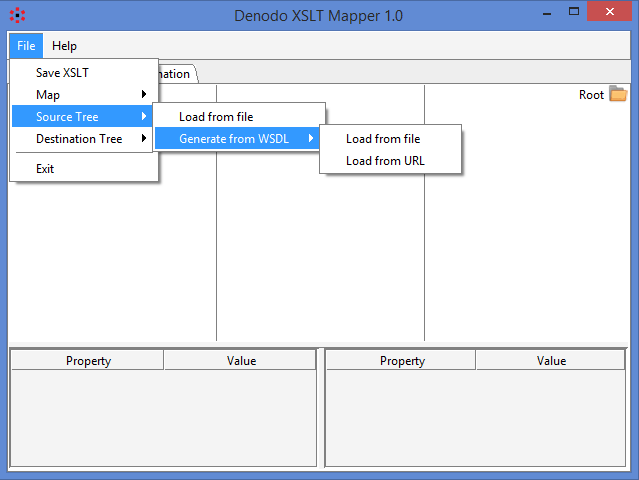639x480 pixels.
Task: Select the Generate from WSDL entry
Action: 238,139
